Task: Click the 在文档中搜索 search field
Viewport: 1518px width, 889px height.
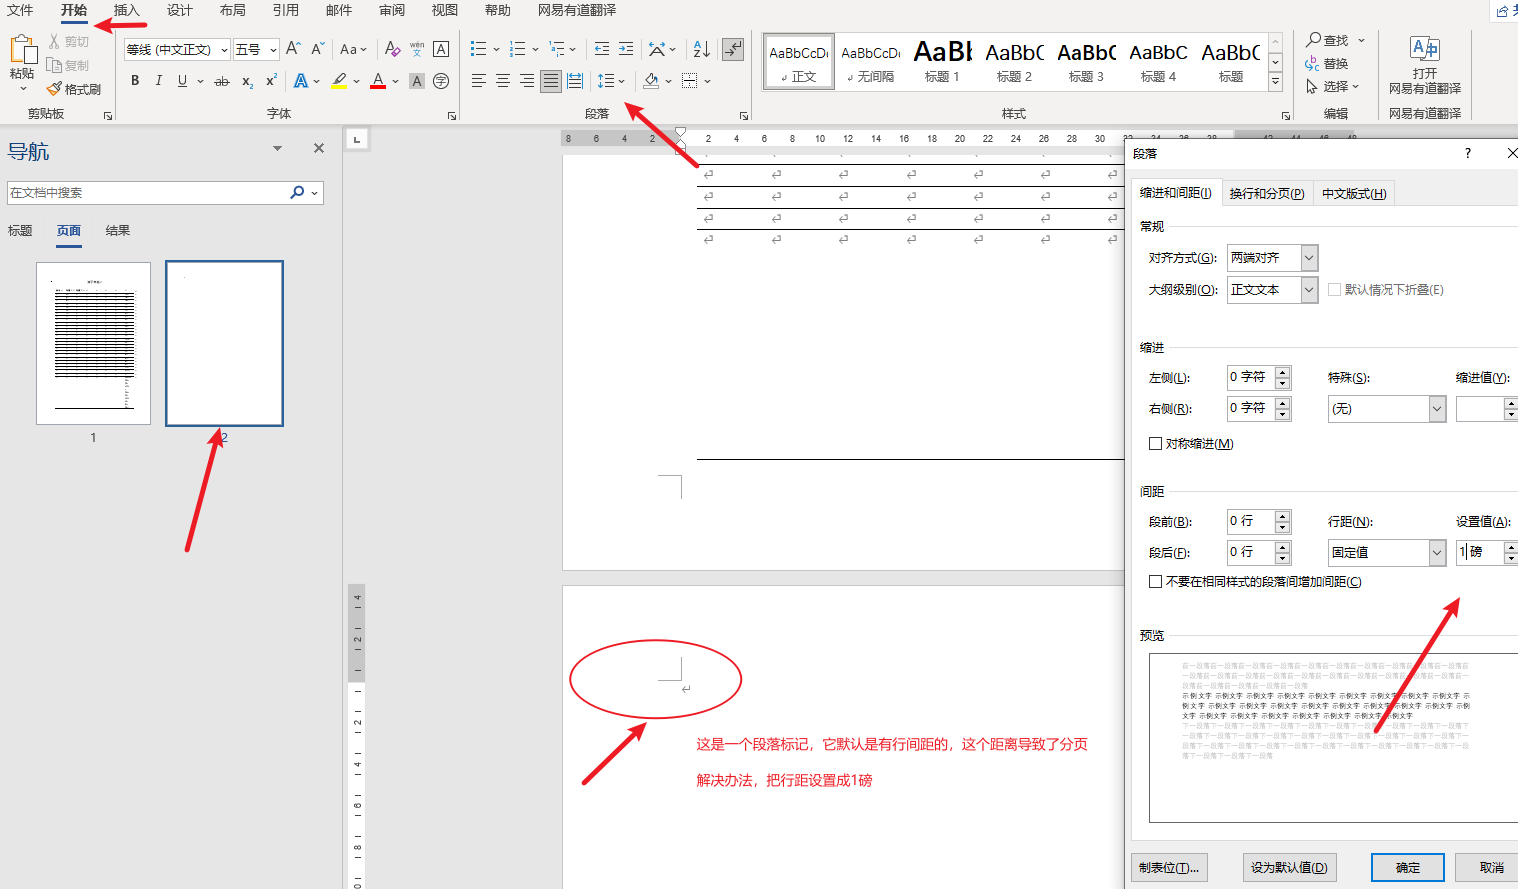Action: tap(147, 193)
